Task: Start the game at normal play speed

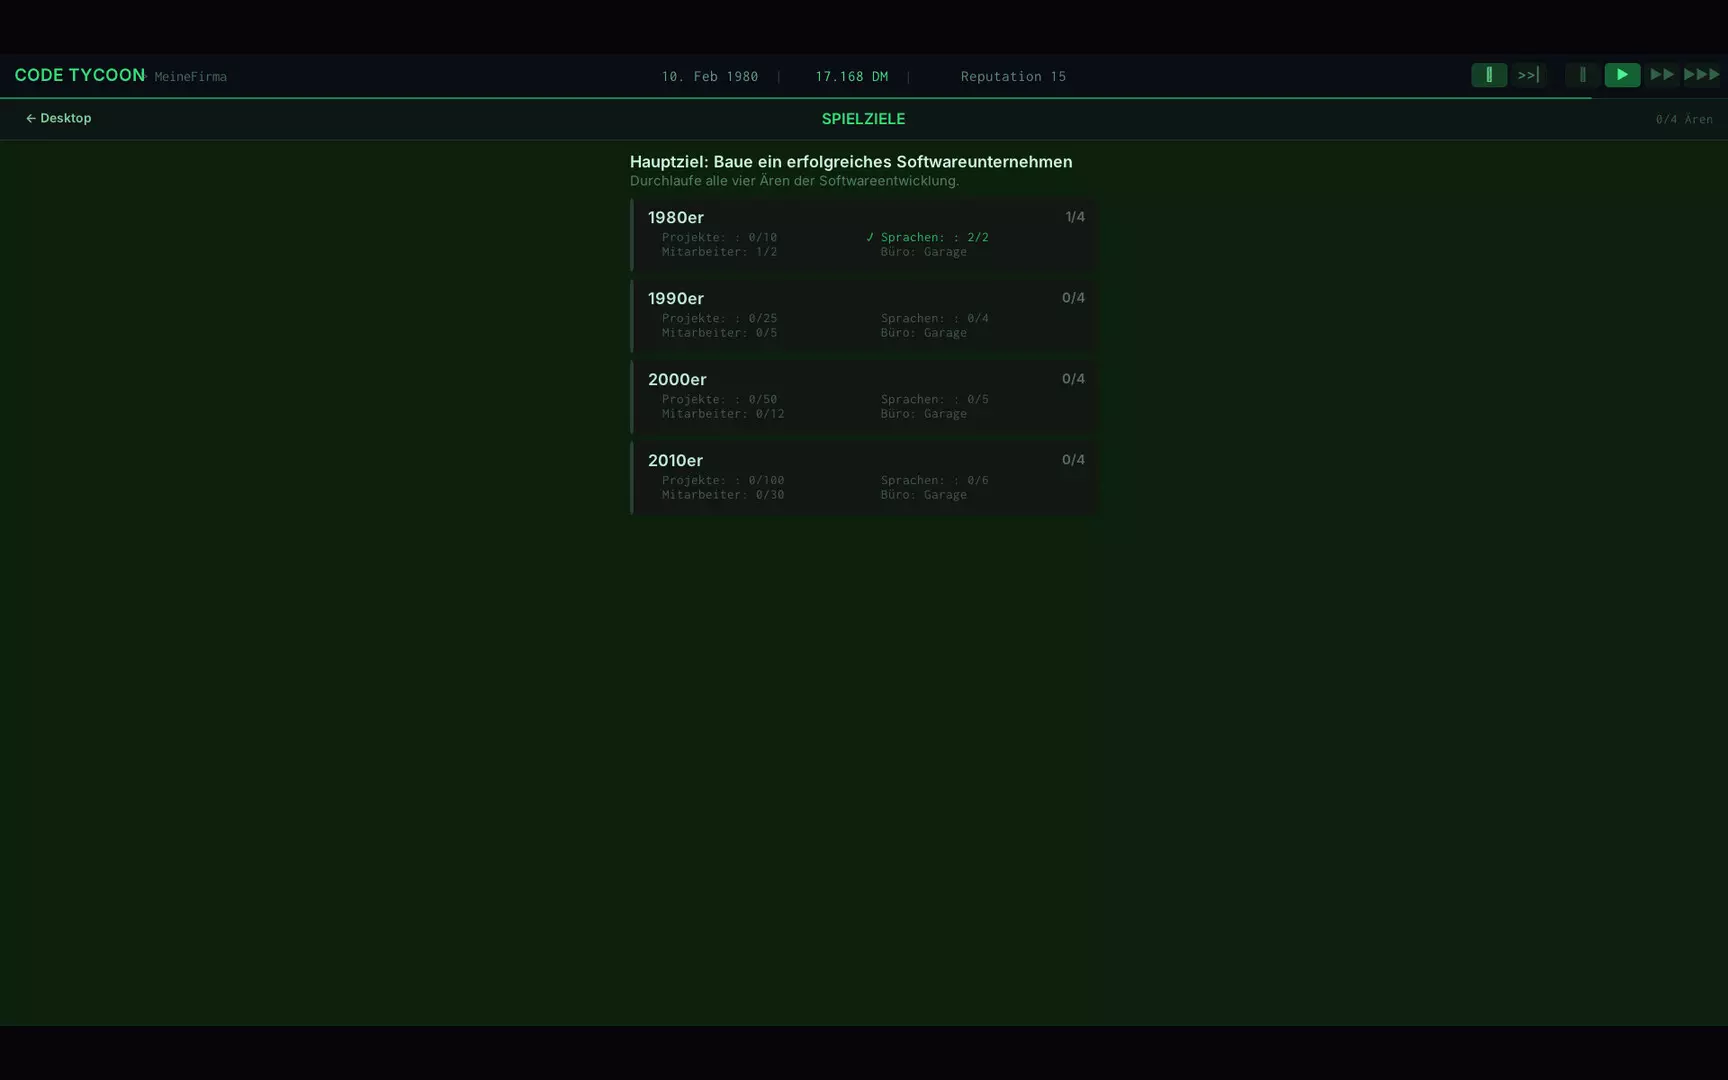Action: click(1622, 75)
